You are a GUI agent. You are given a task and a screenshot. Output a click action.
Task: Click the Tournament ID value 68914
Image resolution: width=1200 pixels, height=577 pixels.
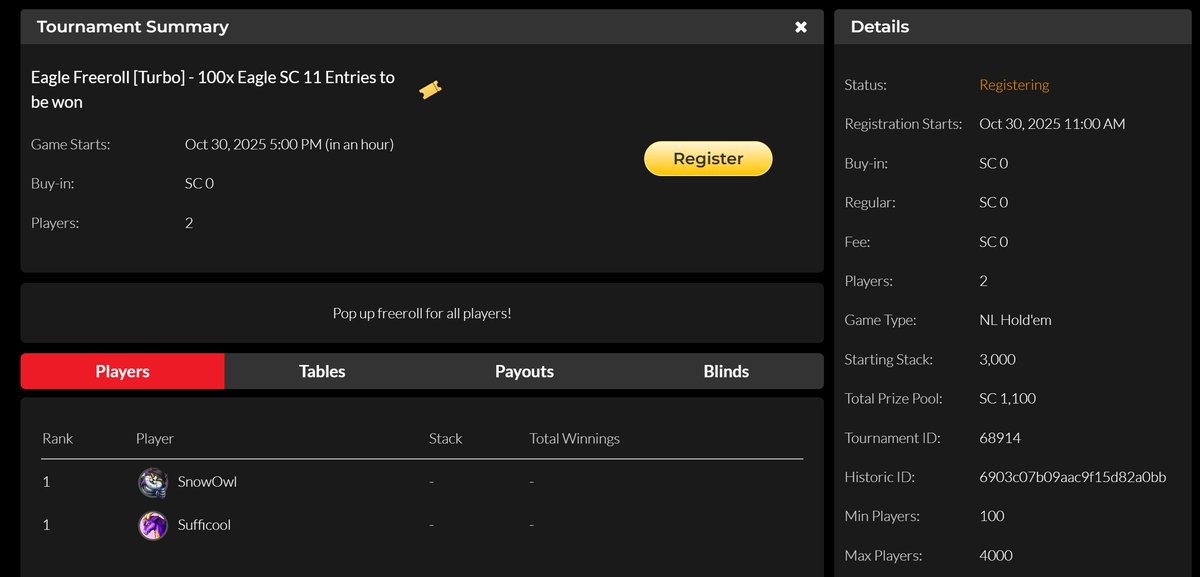coord(996,437)
